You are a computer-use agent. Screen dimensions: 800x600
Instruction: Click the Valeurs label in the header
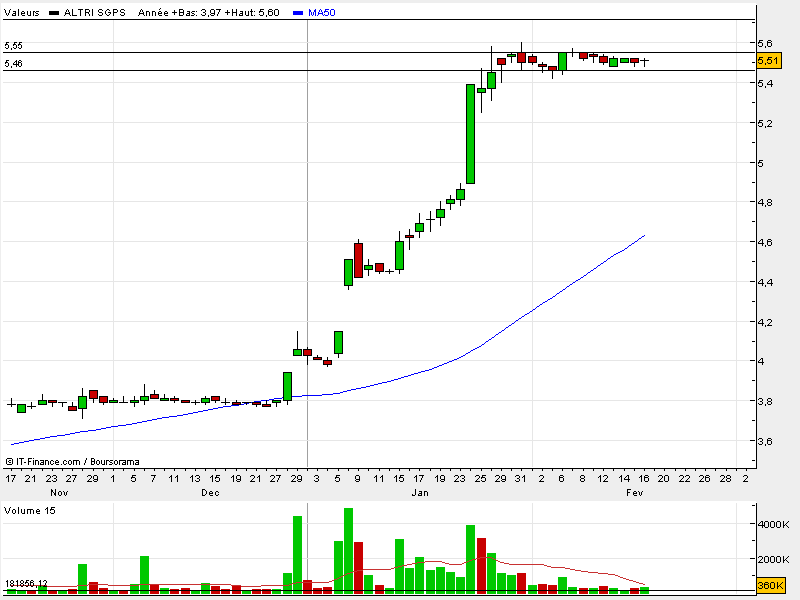pos(21,13)
